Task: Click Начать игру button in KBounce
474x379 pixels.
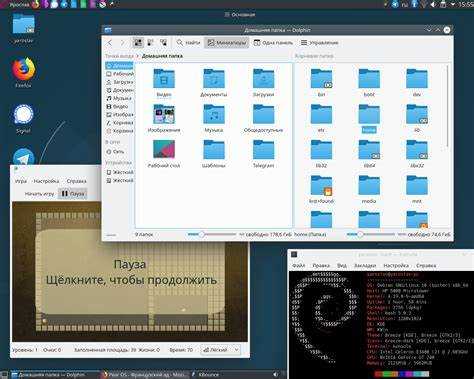Action: click(39, 193)
